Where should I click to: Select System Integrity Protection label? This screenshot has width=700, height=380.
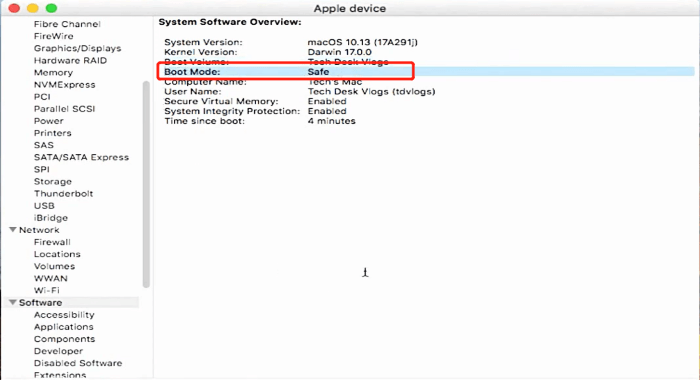[x=232, y=111]
